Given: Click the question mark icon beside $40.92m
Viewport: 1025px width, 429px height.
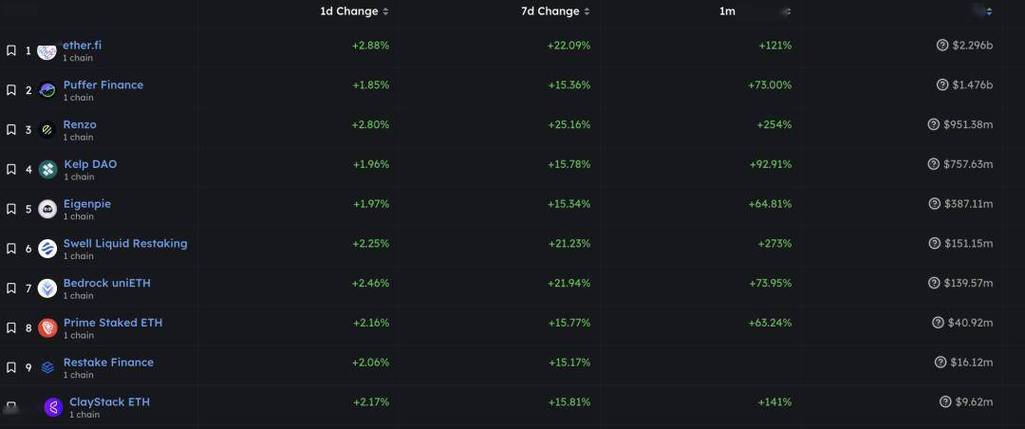Looking at the screenshot, I should click(937, 323).
